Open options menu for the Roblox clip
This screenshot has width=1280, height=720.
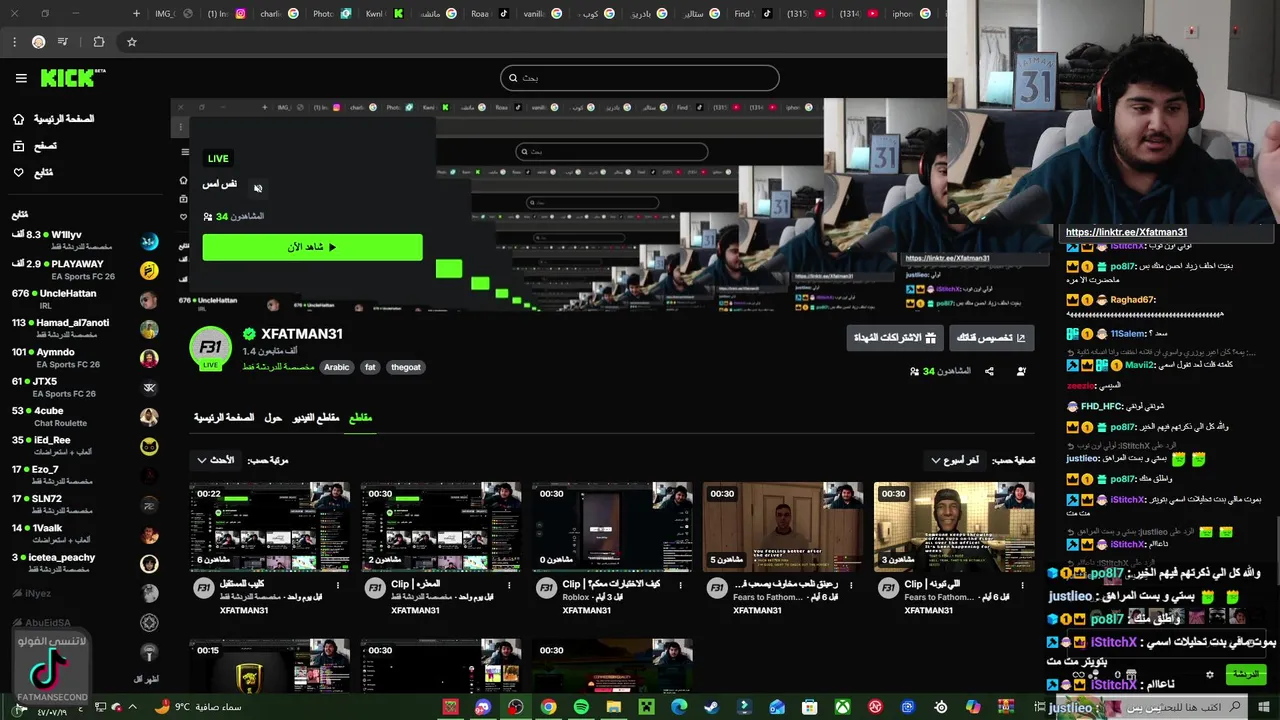click(680, 586)
